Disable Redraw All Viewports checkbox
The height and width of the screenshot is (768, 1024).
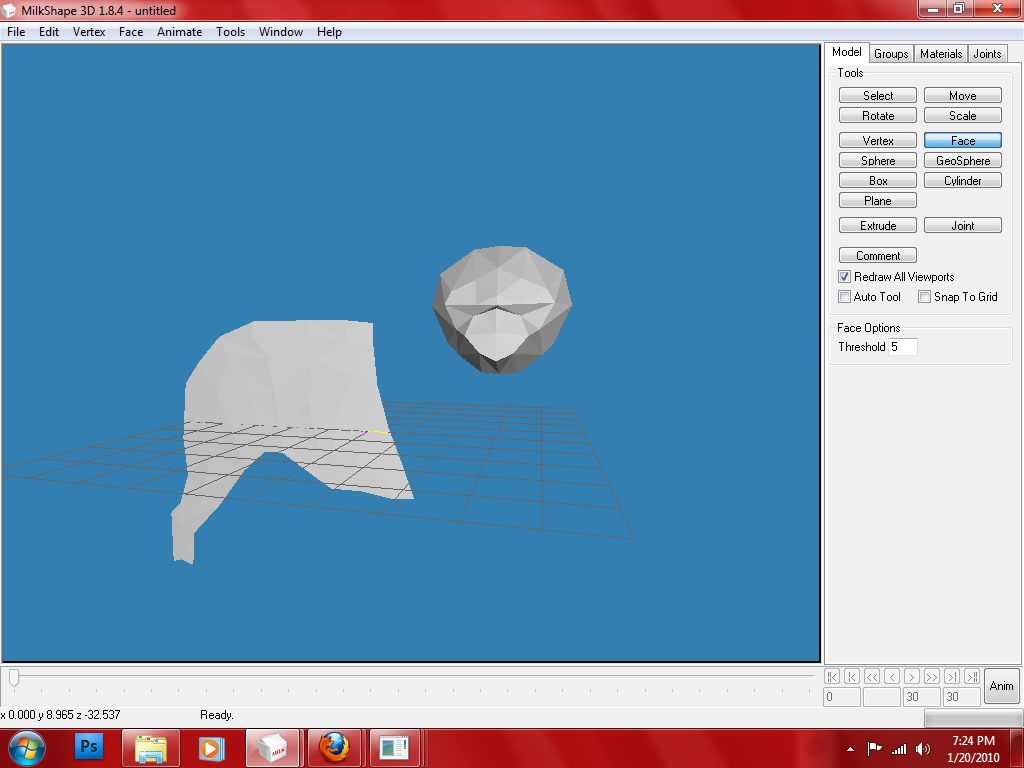click(x=844, y=277)
